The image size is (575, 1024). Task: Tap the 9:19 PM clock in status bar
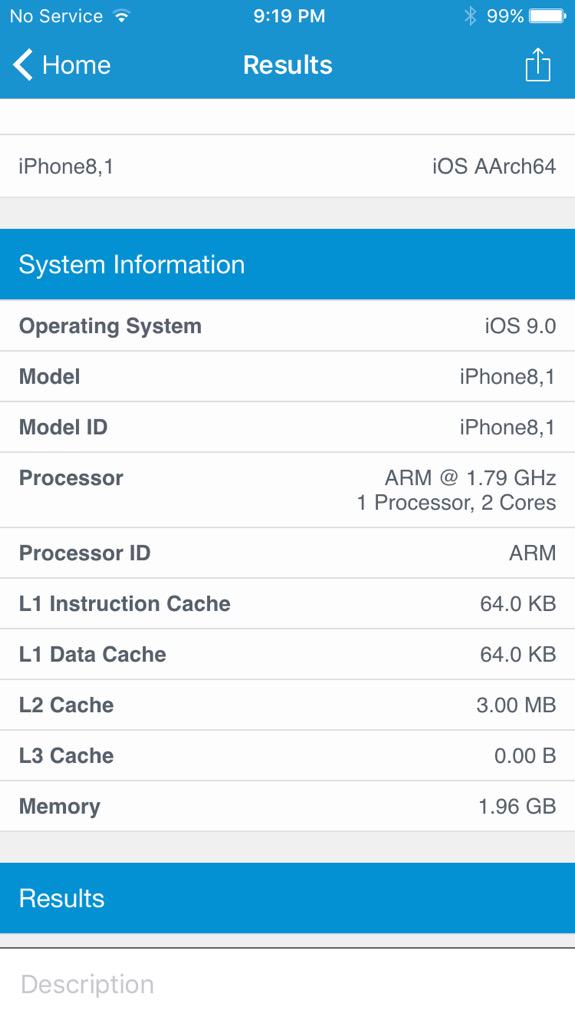coord(289,16)
